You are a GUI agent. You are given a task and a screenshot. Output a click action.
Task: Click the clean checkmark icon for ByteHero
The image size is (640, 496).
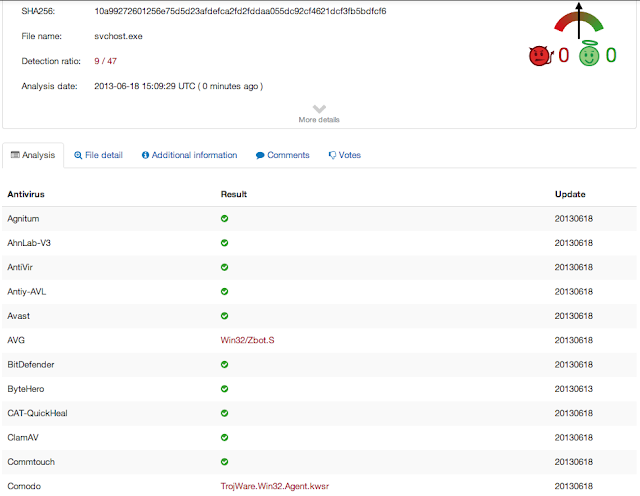coord(224,389)
